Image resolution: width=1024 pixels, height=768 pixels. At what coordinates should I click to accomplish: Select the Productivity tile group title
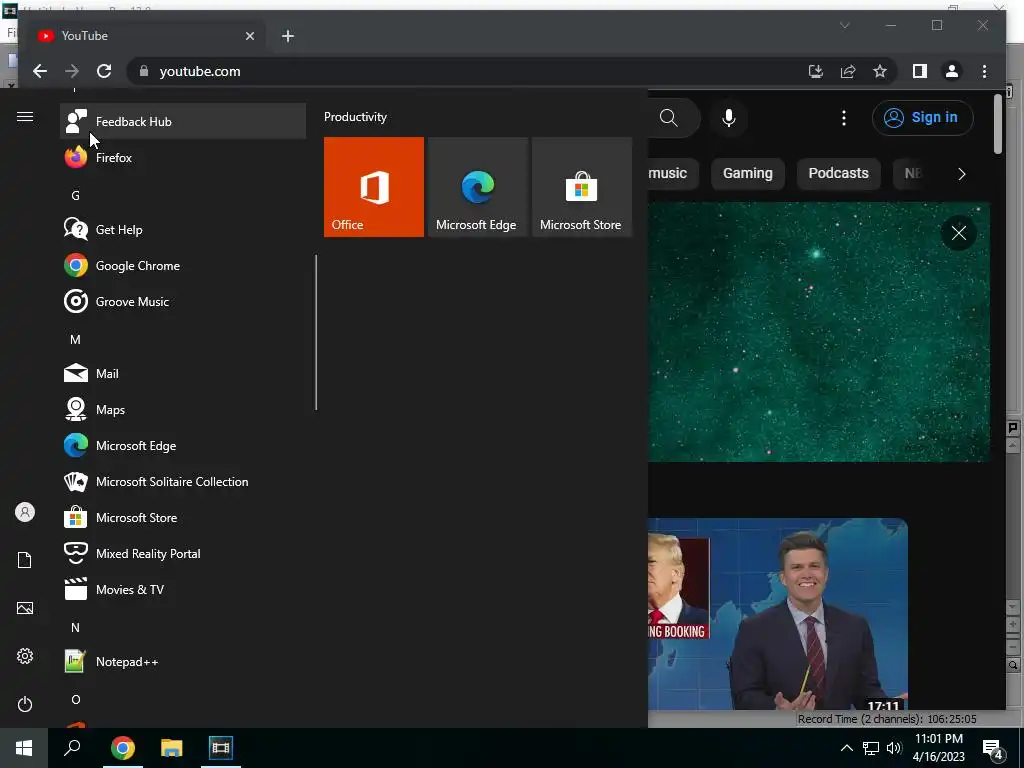(x=355, y=117)
